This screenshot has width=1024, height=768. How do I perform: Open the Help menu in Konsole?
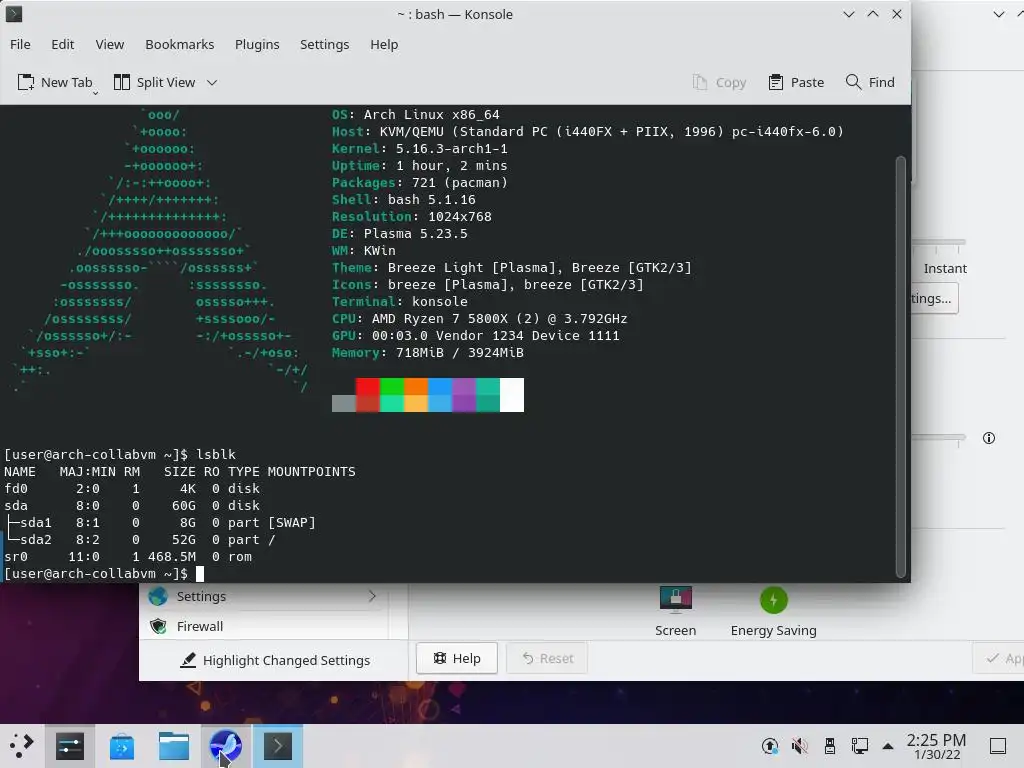pyautogui.click(x=384, y=44)
